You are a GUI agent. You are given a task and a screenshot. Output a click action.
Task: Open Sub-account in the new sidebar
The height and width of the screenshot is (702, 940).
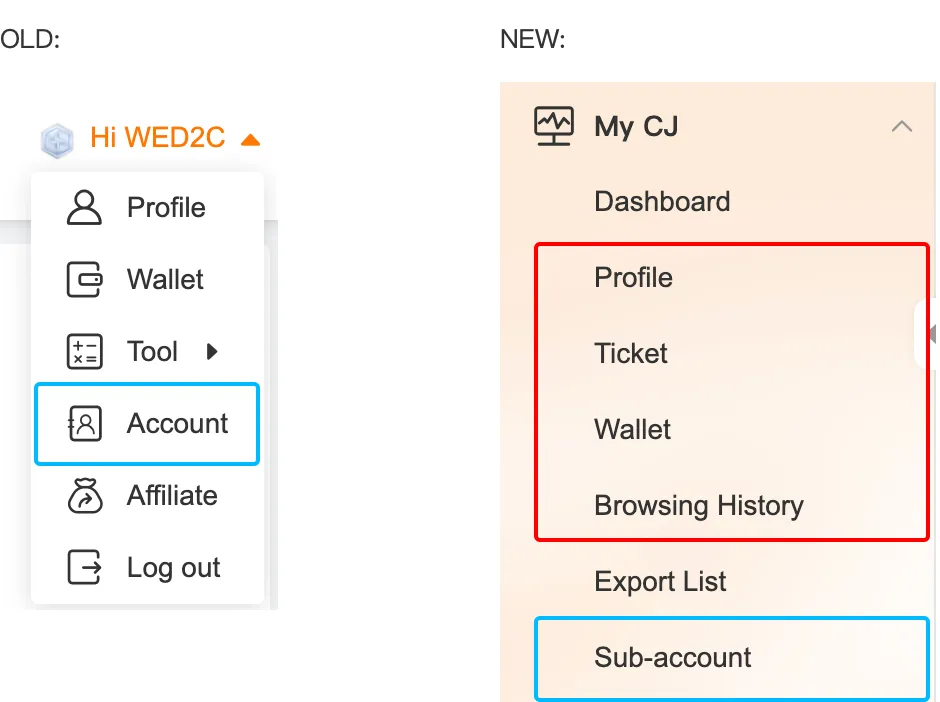click(x=672, y=658)
